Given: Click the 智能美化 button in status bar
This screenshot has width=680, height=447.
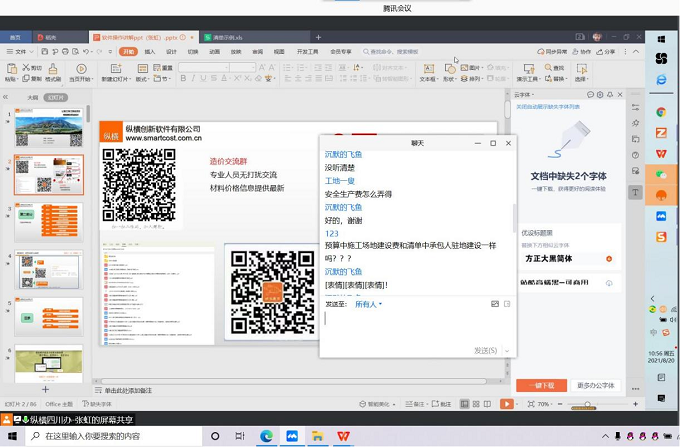Looking at the screenshot, I should pyautogui.click(x=378, y=404).
